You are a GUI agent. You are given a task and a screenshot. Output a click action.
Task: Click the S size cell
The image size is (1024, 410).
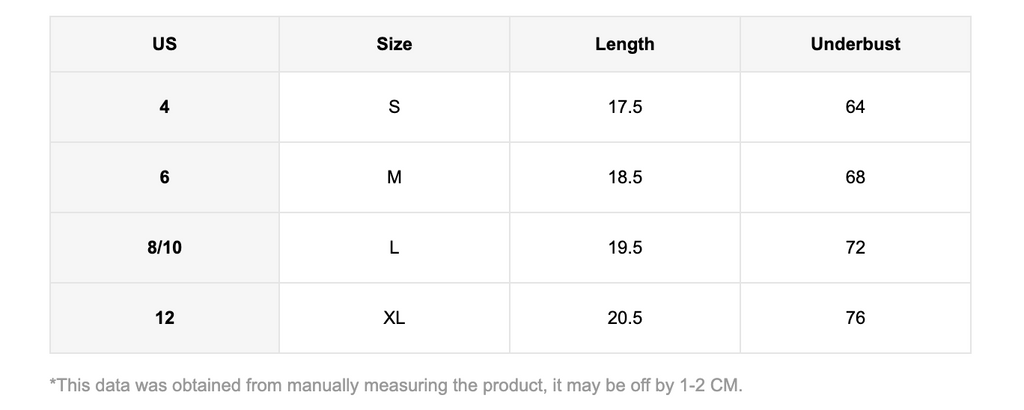point(394,107)
